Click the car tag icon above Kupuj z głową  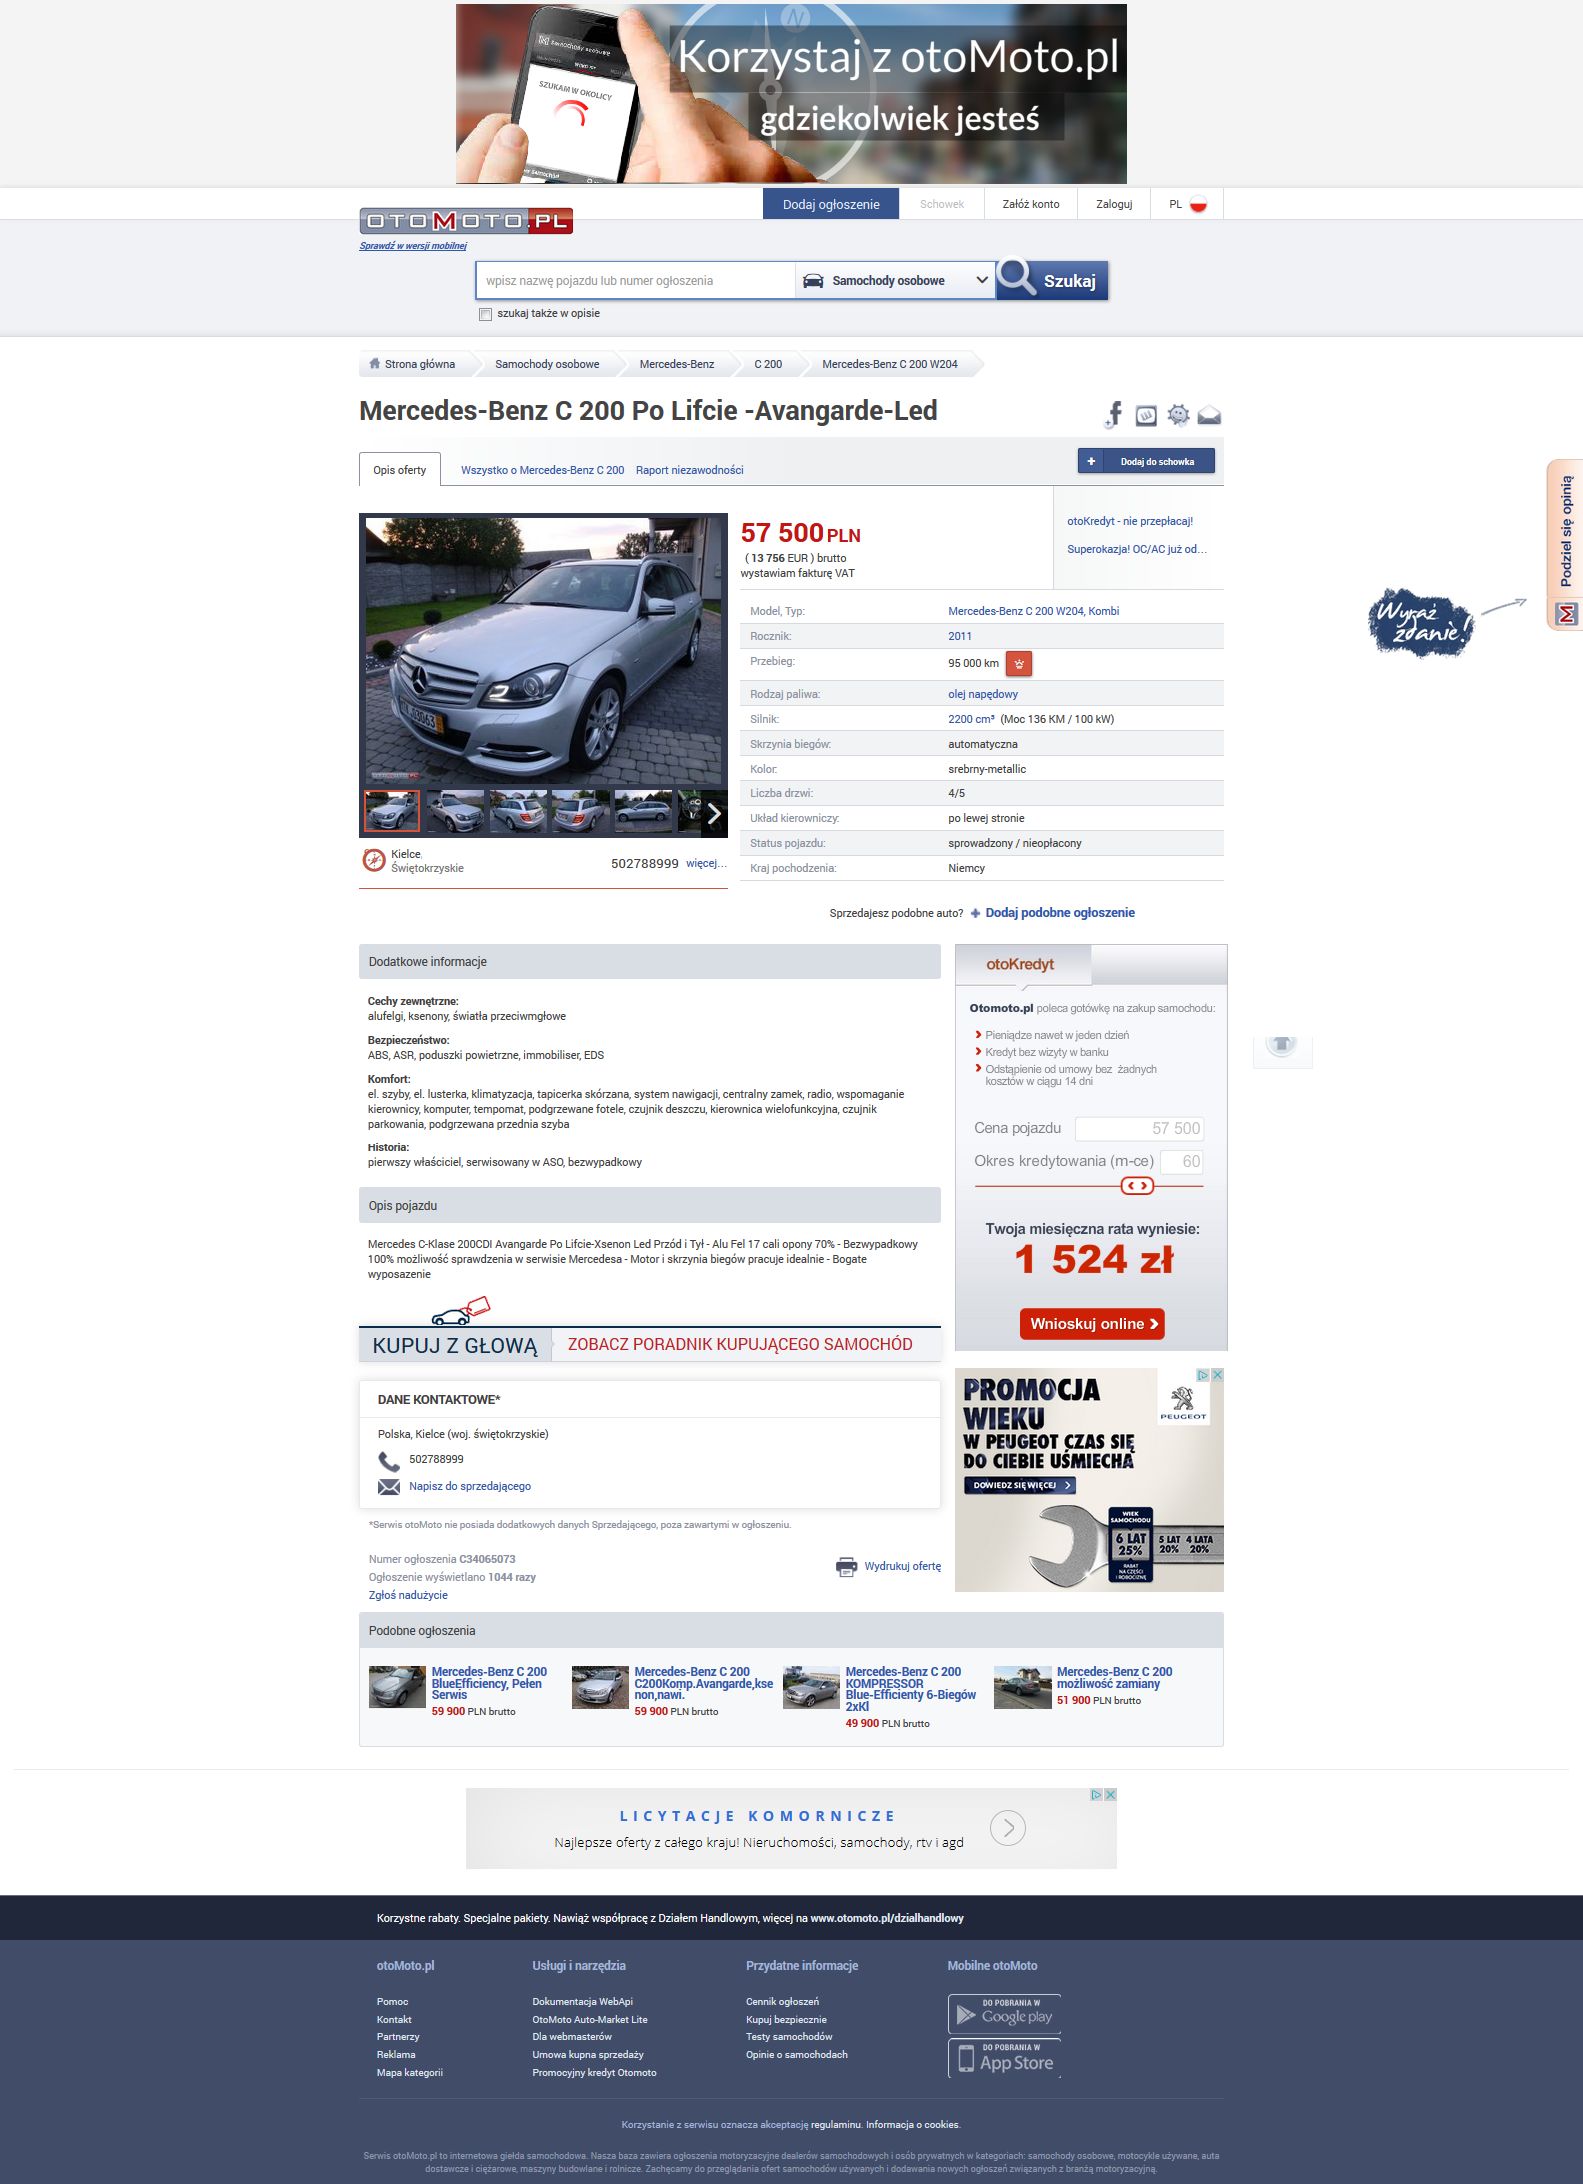[461, 1311]
